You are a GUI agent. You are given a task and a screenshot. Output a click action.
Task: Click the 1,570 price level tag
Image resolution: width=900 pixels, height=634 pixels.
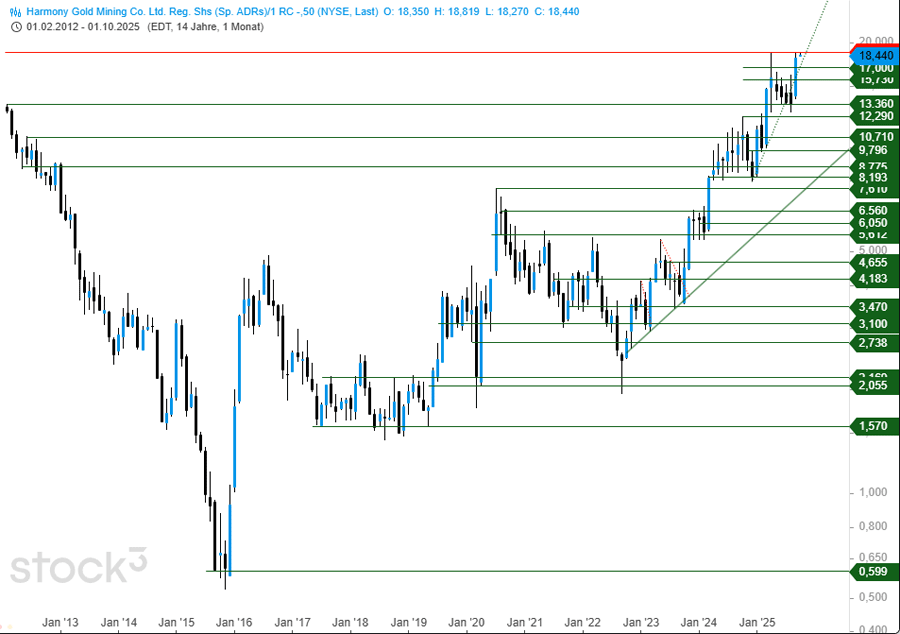873,426
